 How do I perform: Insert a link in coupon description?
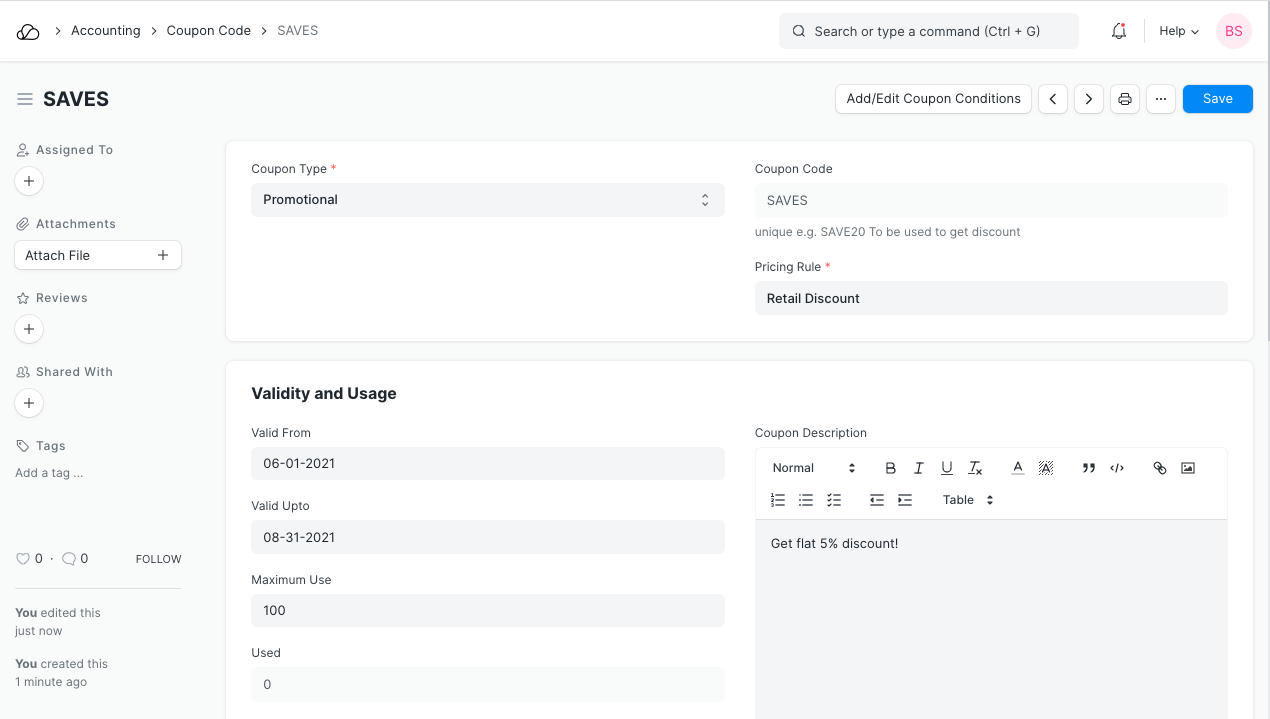coord(1160,468)
